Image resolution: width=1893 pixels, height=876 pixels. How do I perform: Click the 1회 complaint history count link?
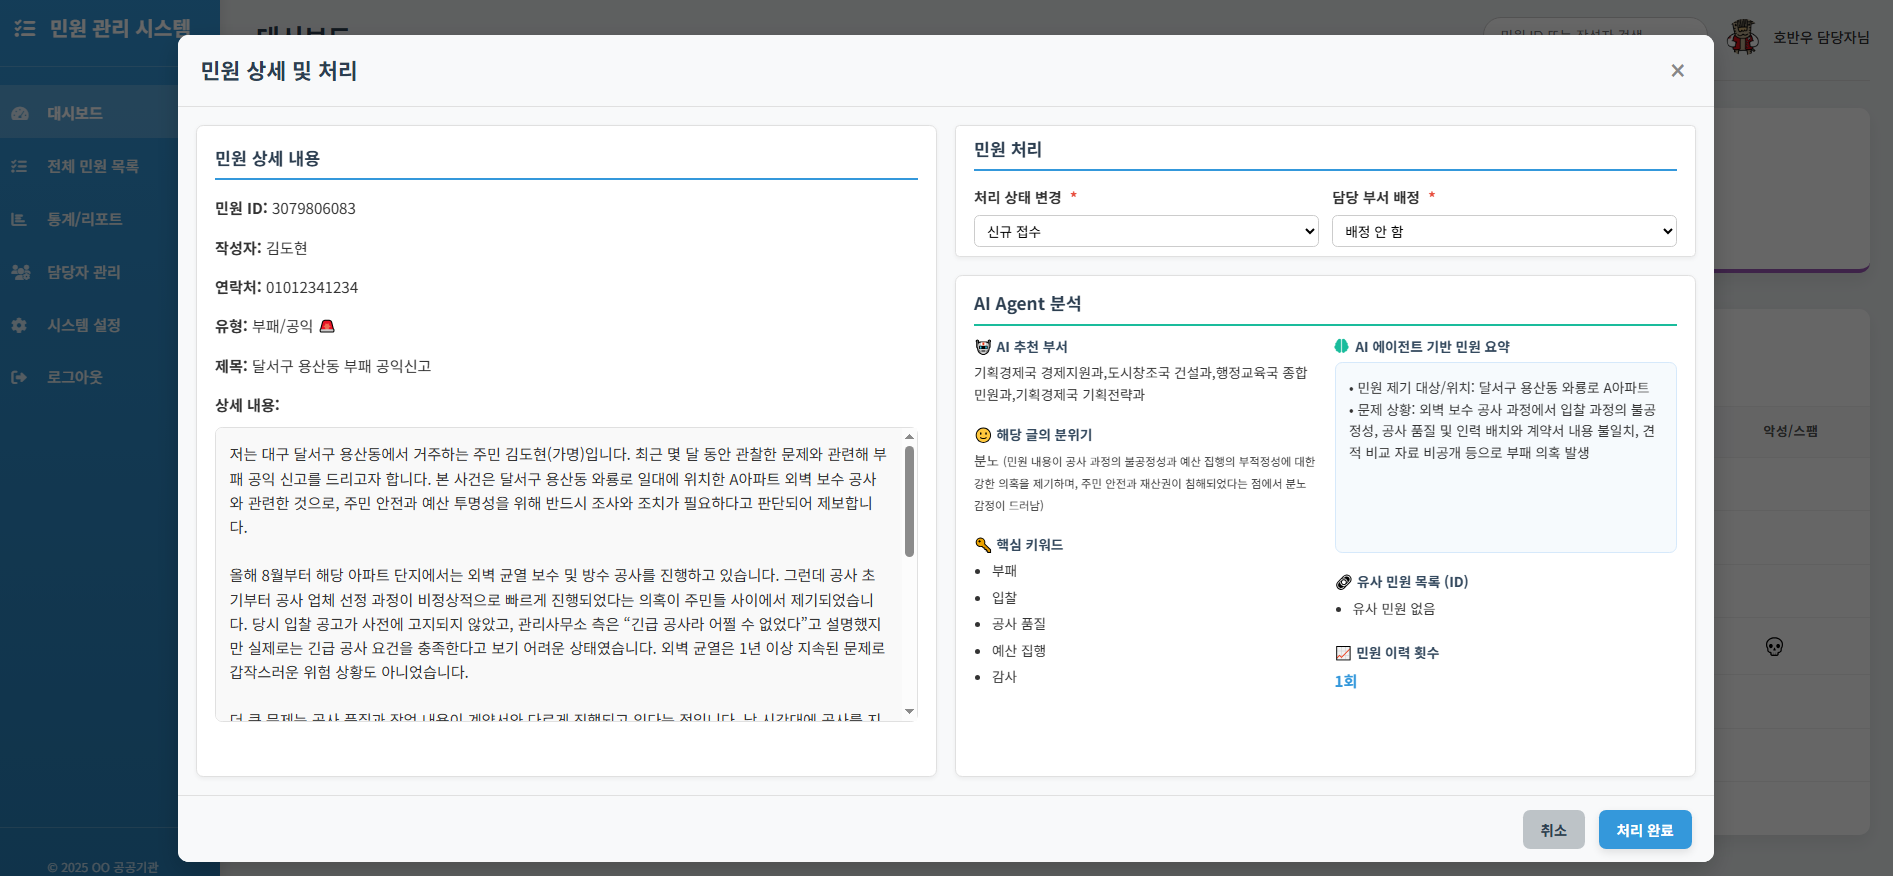1345,681
